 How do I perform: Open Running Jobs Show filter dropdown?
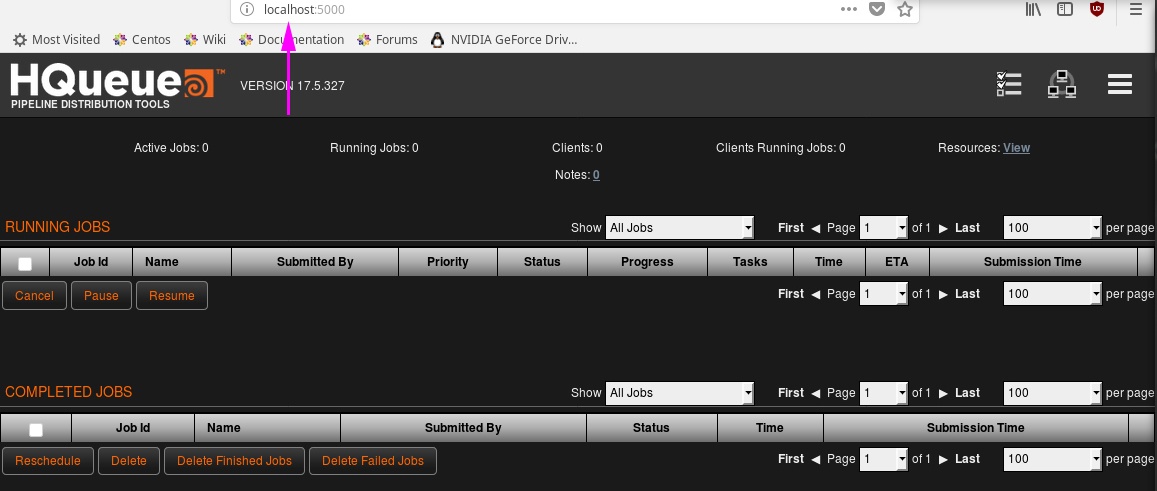pyautogui.click(x=680, y=227)
